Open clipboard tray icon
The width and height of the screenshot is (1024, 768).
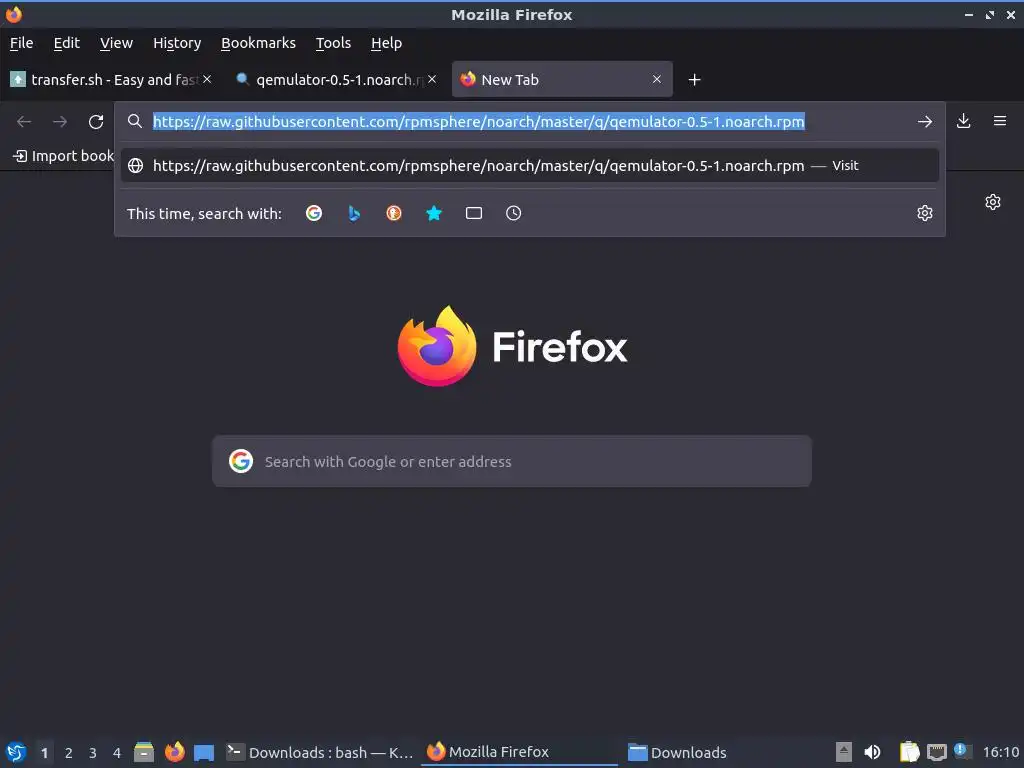tap(908, 752)
